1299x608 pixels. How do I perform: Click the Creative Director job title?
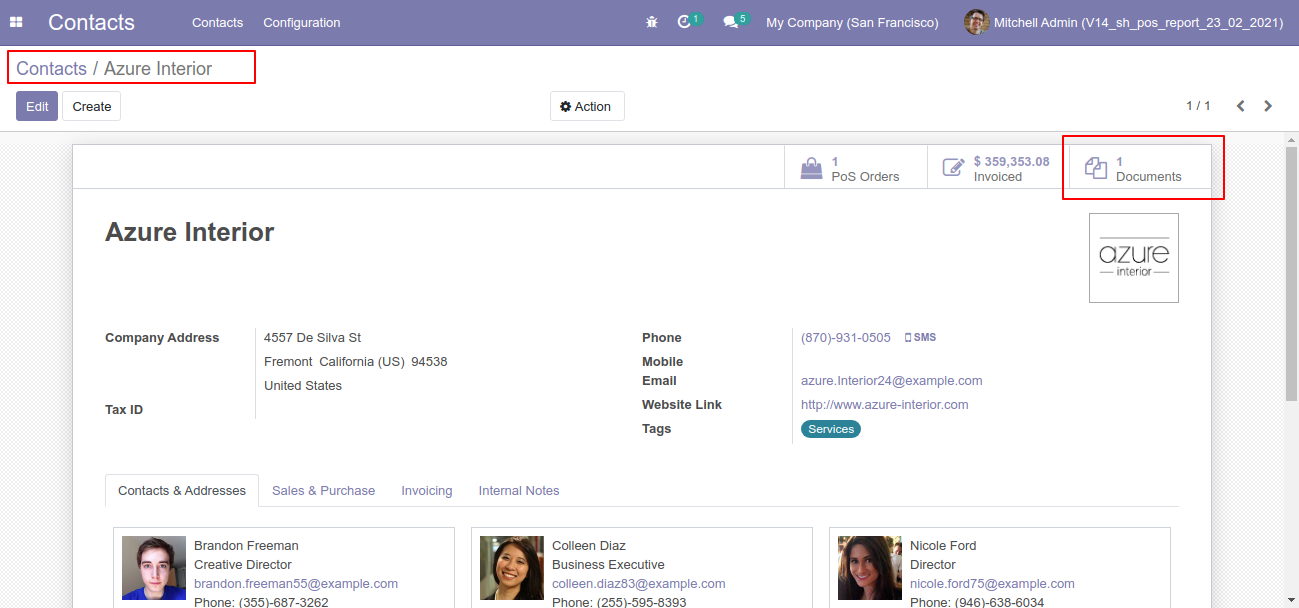[243, 565]
